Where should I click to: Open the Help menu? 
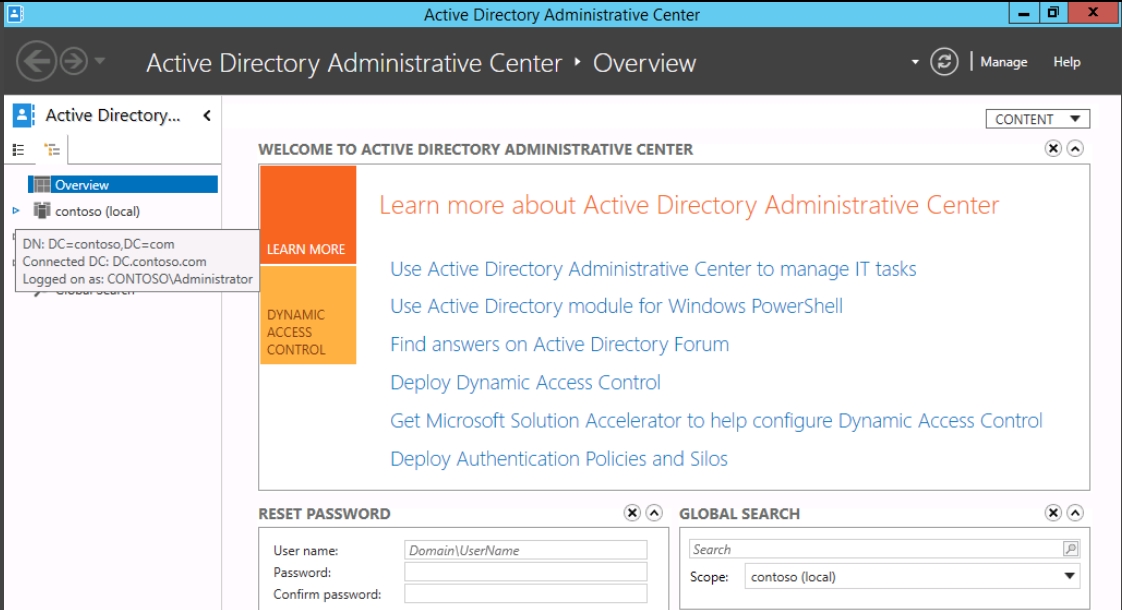(x=1066, y=62)
